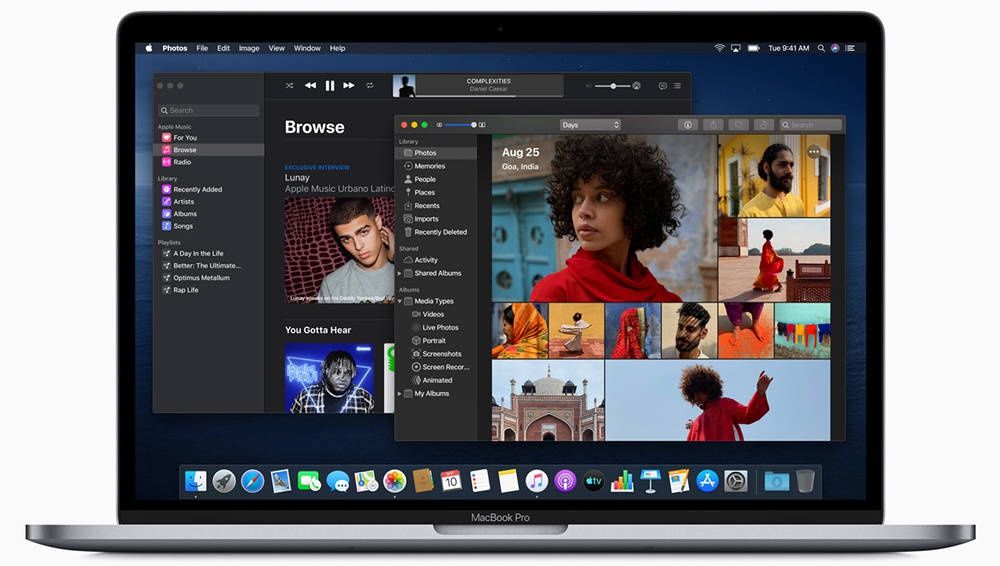
Task: Favorite the photo using heart button
Action: [739, 125]
